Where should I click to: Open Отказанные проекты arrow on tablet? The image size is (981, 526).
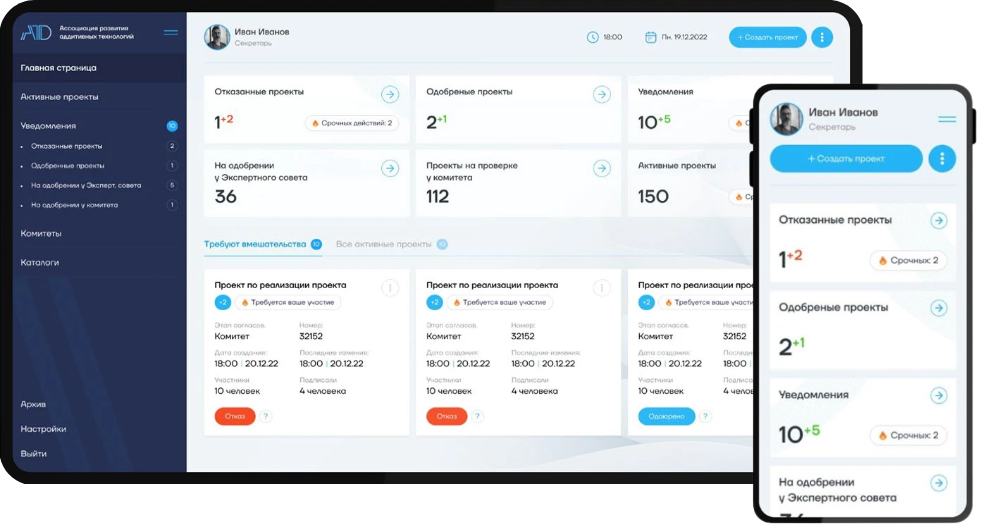(x=390, y=94)
